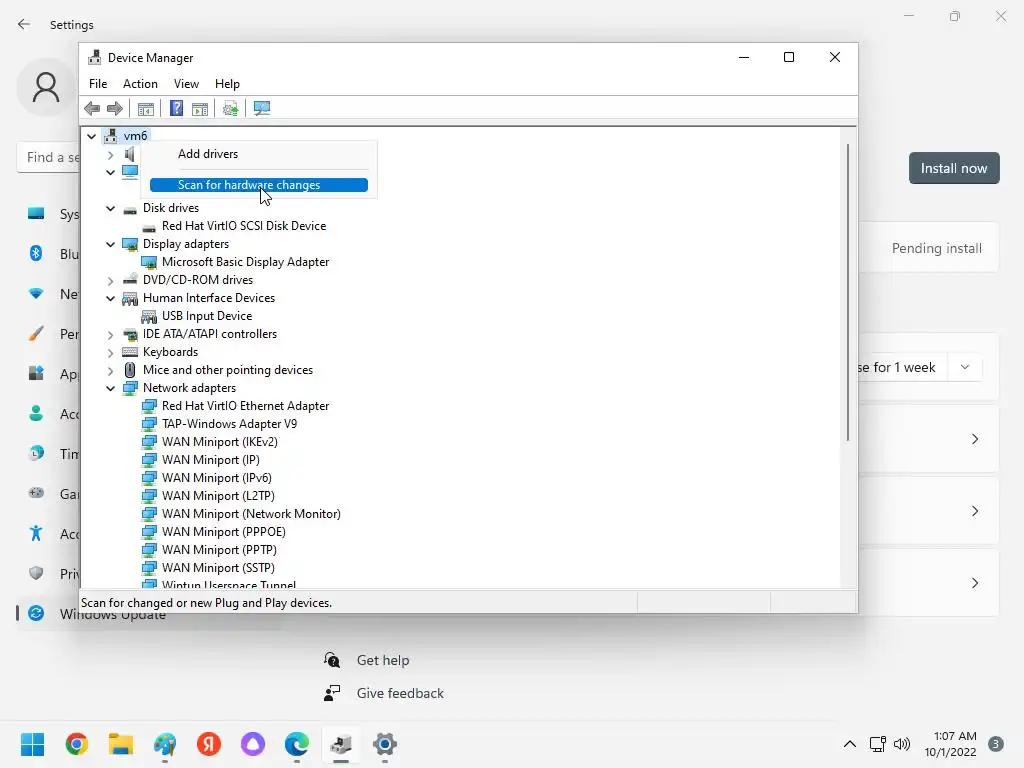
Task: Choose Scan for hardware changes menu entry
Action: click(259, 185)
